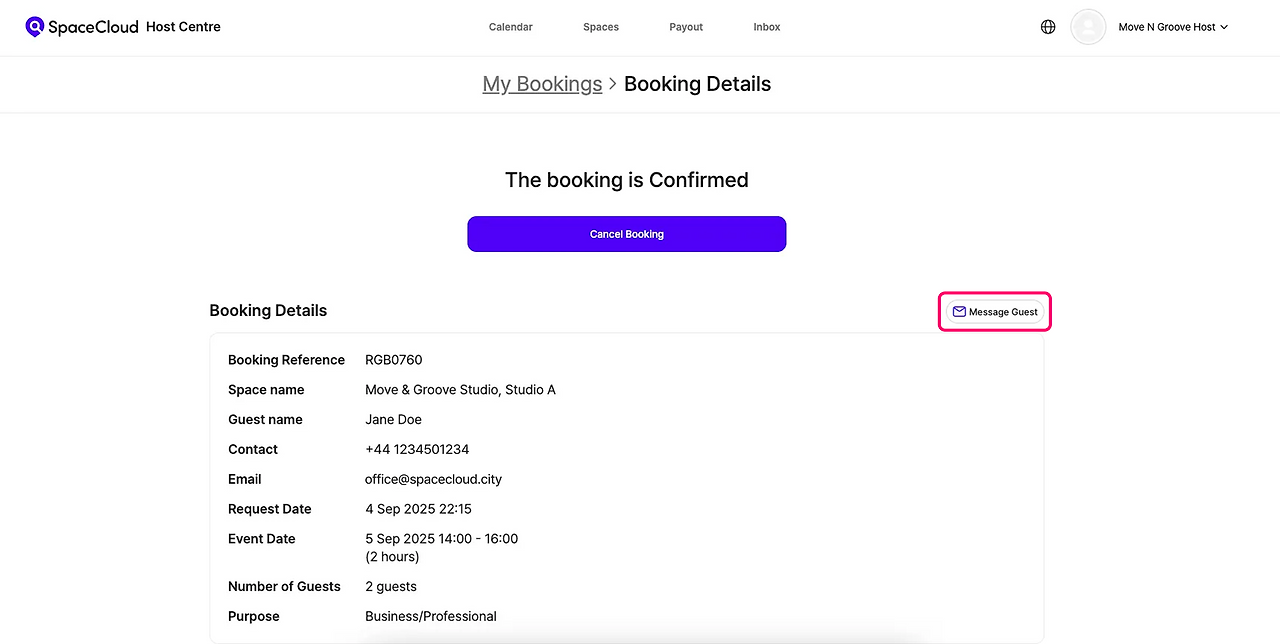Click the SpaceCloud logo pin icon
1280x644 pixels.
35,27
